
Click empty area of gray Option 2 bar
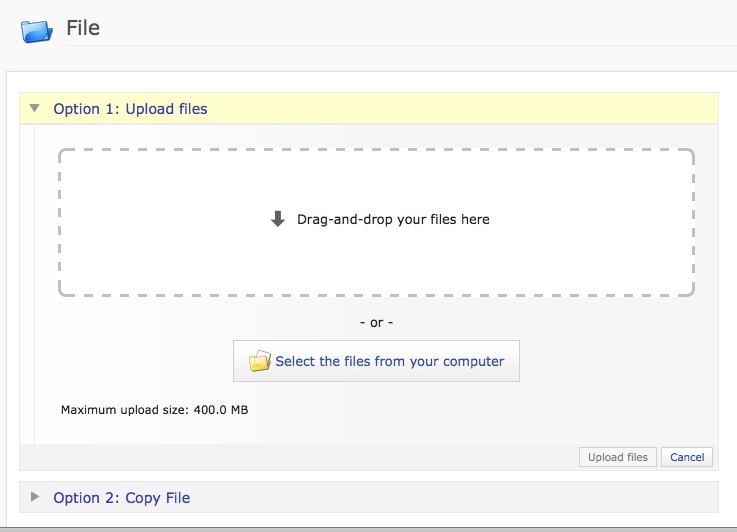pyautogui.click(x=450, y=497)
